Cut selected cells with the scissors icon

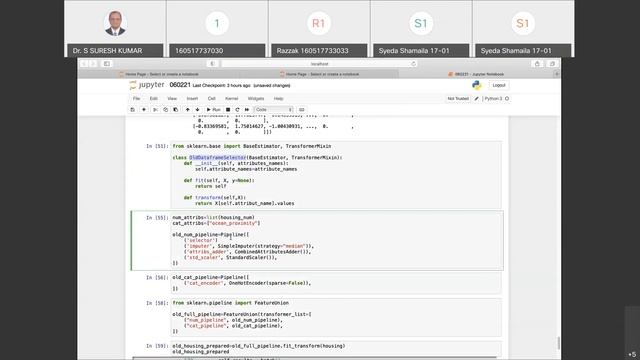pyautogui.click(x=155, y=110)
